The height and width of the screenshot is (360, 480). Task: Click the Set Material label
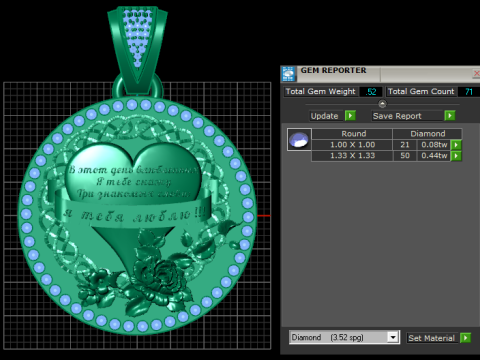coord(431,338)
